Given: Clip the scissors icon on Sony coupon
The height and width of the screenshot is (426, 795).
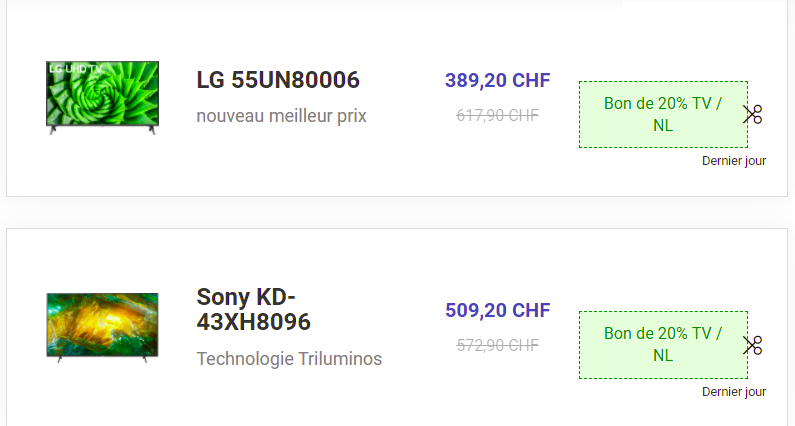Looking at the screenshot, I should tap(753, 345).
